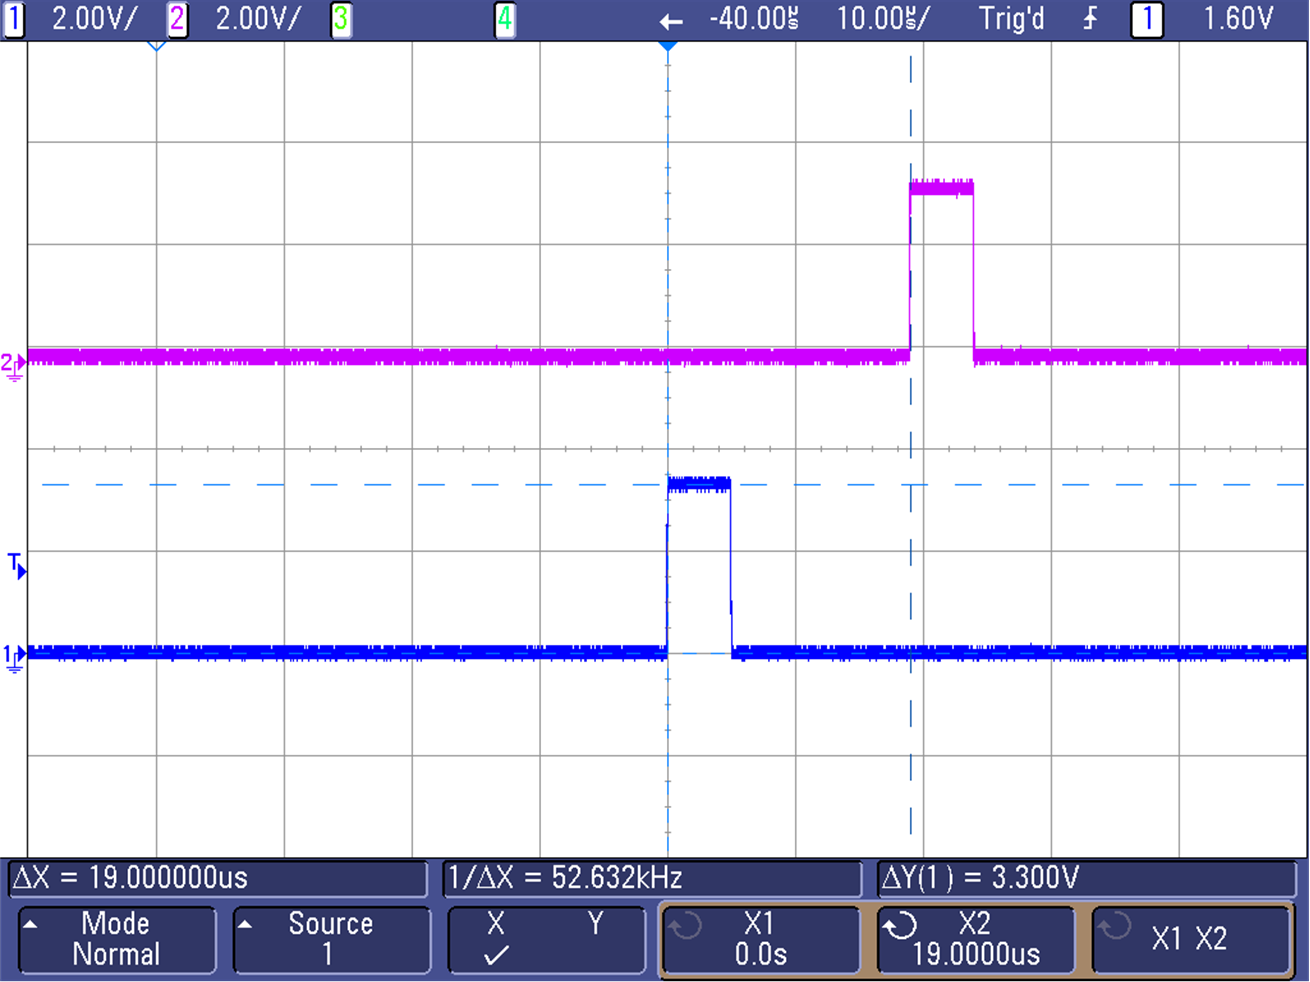Open the cursor Mode Normal menu
The width and height of the screenshot is (1310, 982).
[x=116, y=939]
